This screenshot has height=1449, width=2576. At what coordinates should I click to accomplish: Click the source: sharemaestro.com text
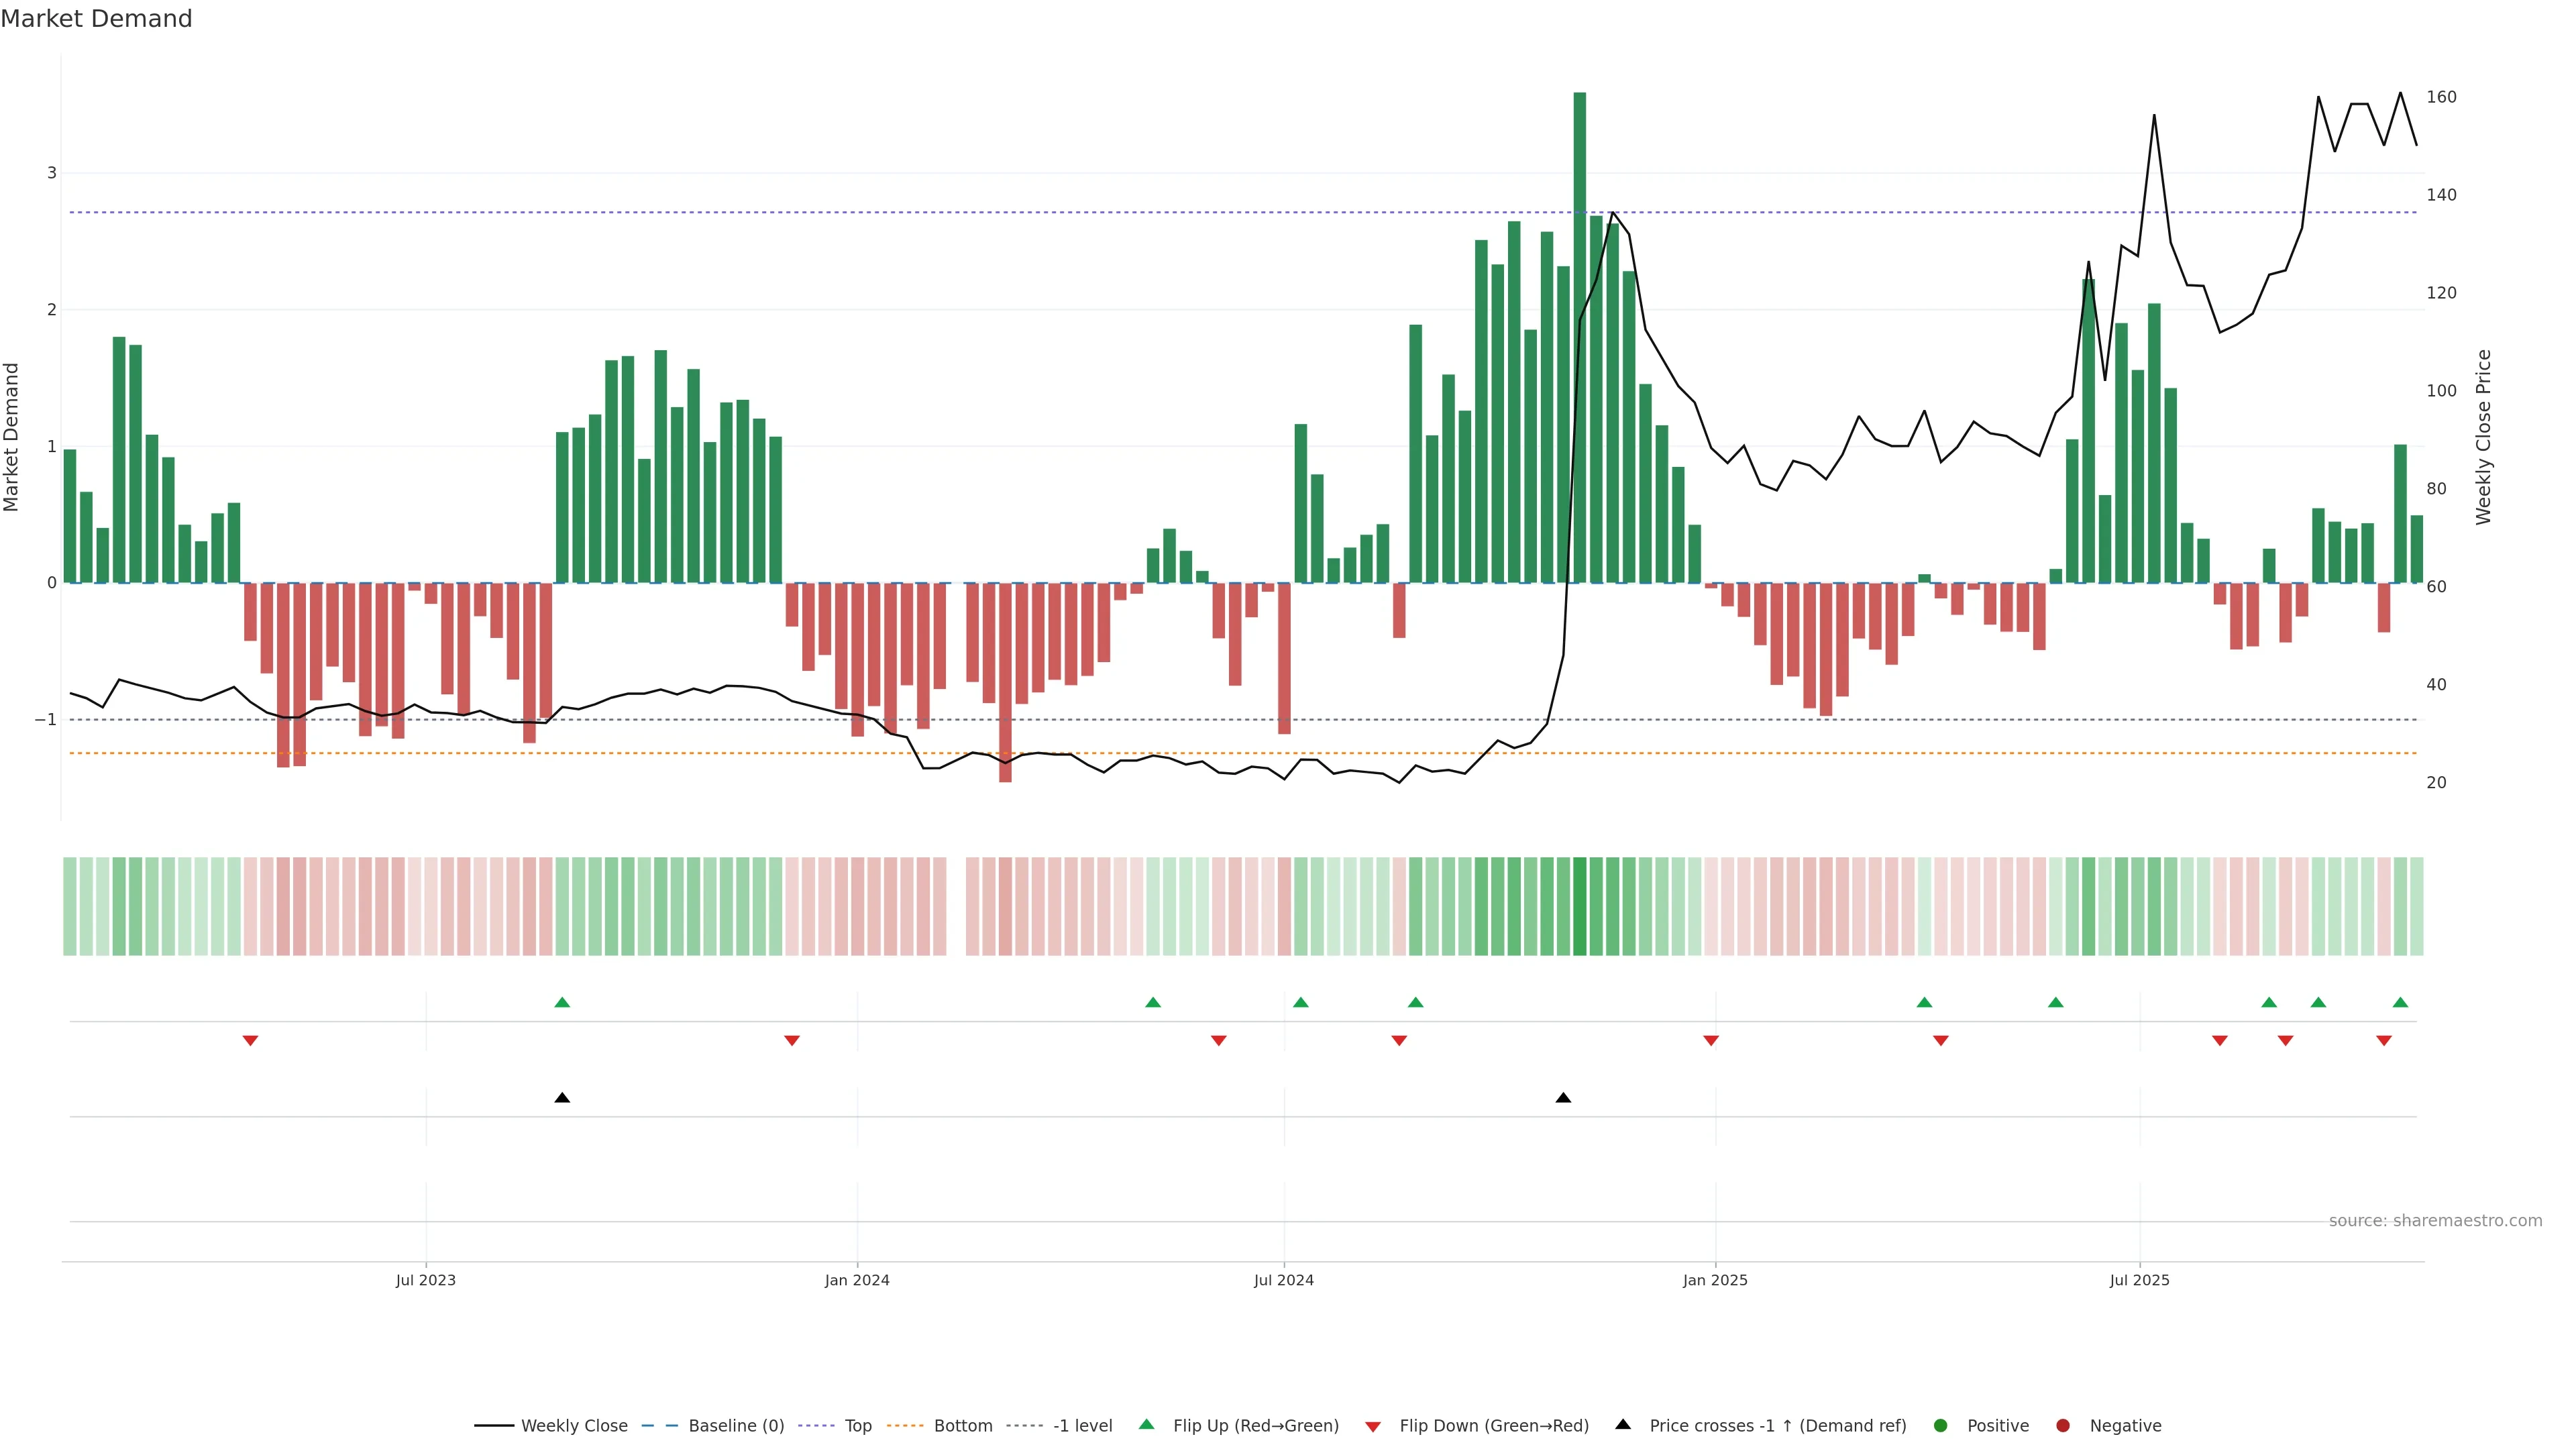(2435, 1220)
